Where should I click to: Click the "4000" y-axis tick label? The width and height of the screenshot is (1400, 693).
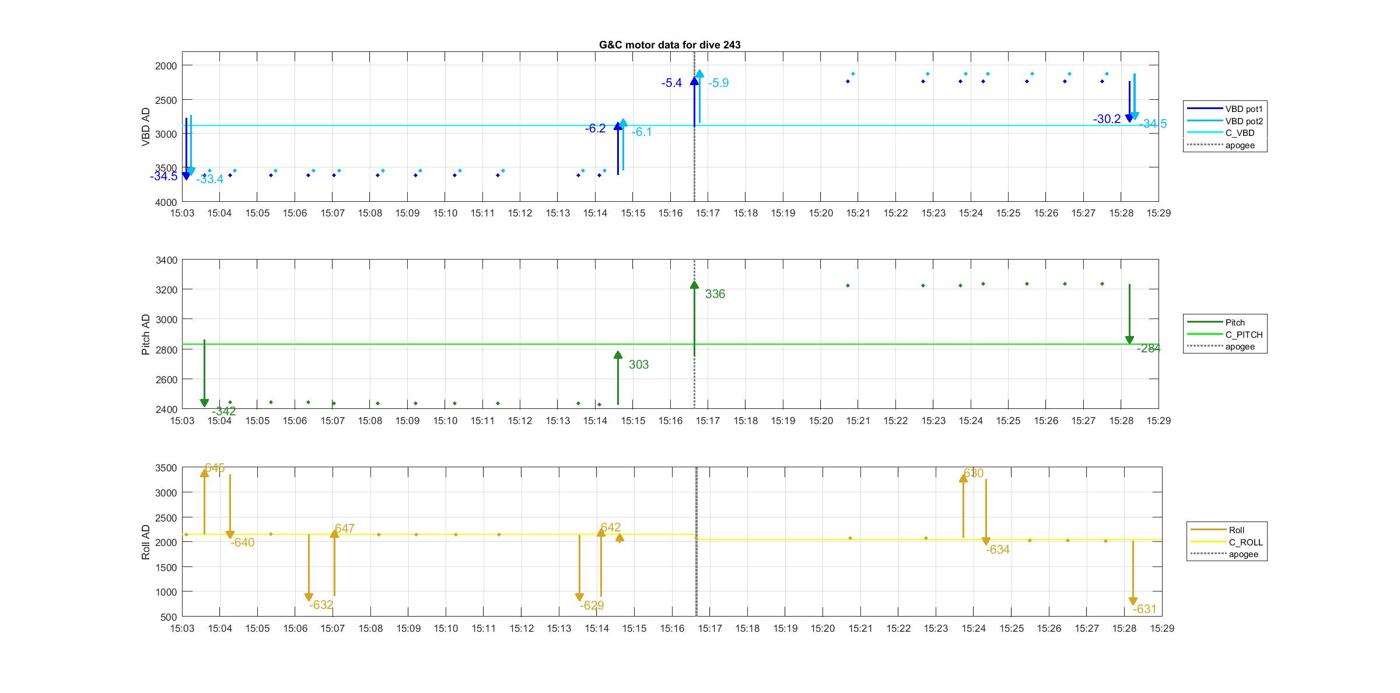165,202
